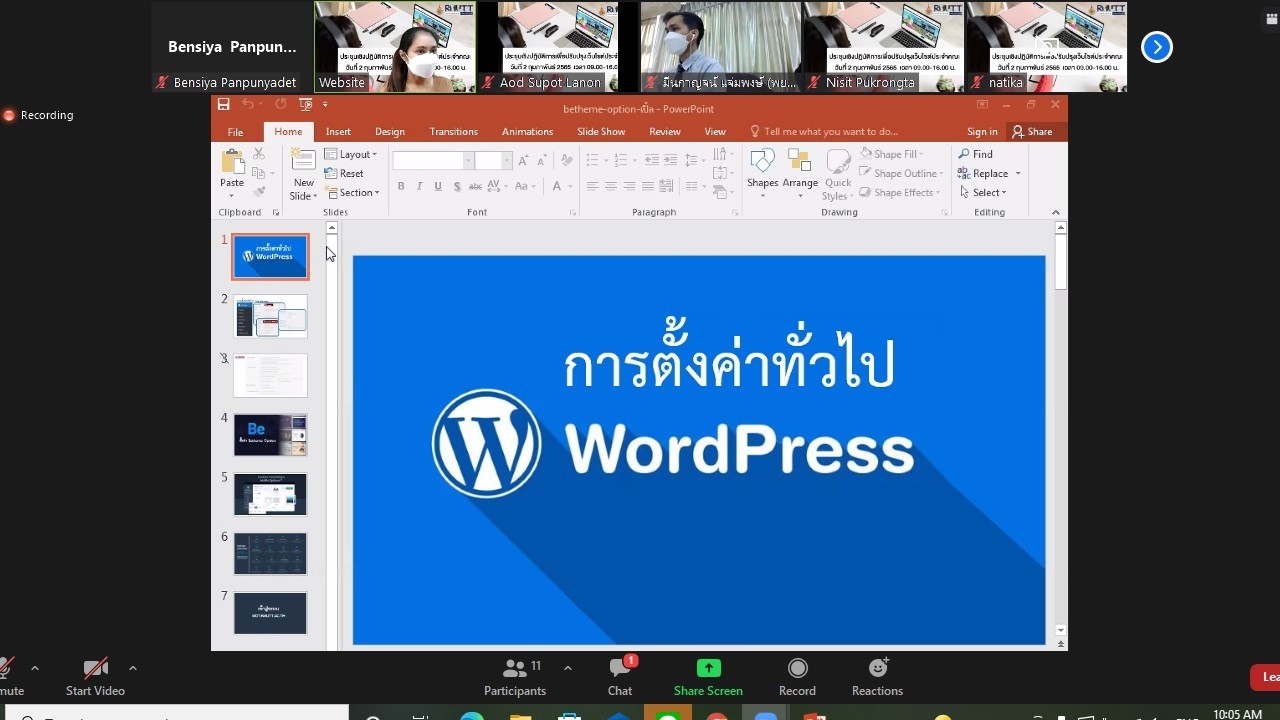Image resolution: width=1280 pixels, height=720 pixels.
Task: Open the Shapes gallery
Action: click(x=762, y=173)
